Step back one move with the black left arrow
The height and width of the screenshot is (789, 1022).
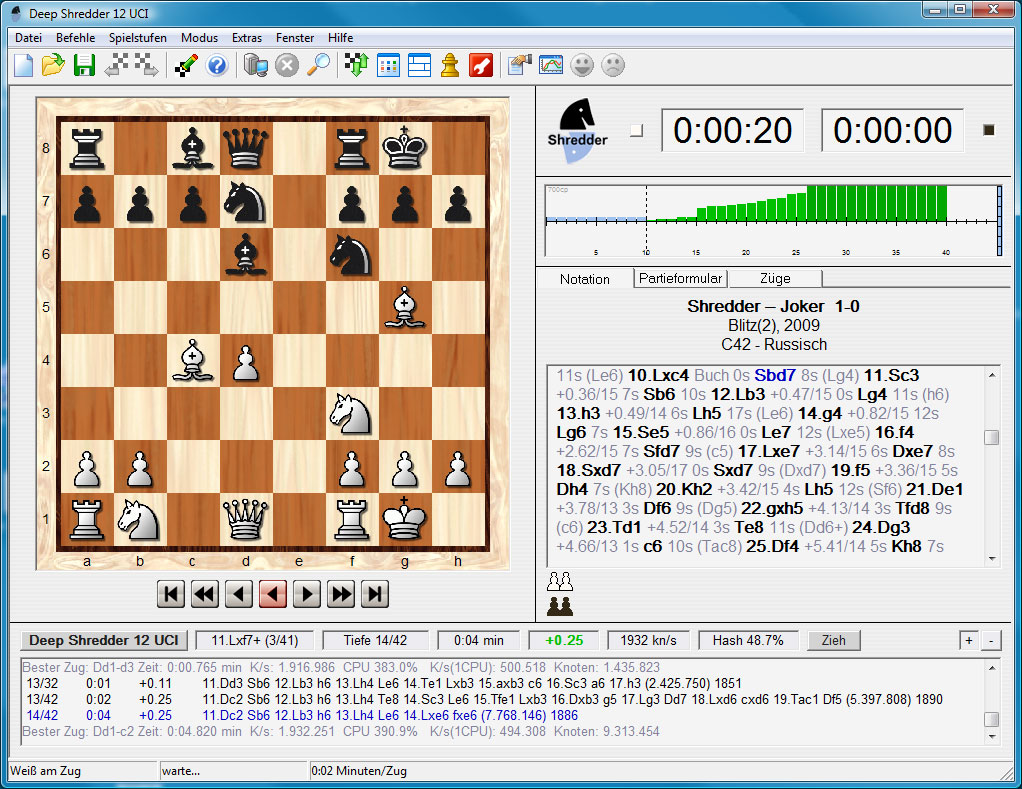239,594
